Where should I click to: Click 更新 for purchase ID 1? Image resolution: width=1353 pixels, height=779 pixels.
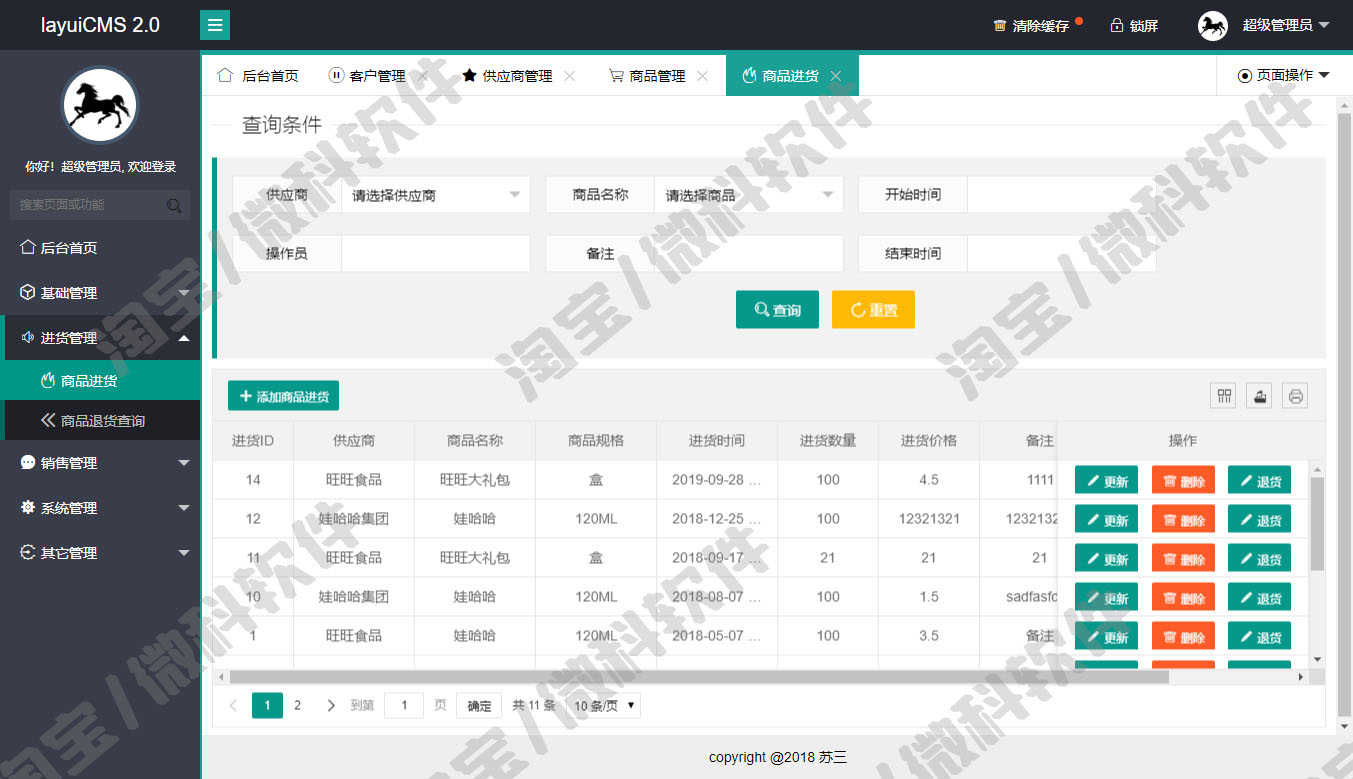(1106, 637)
